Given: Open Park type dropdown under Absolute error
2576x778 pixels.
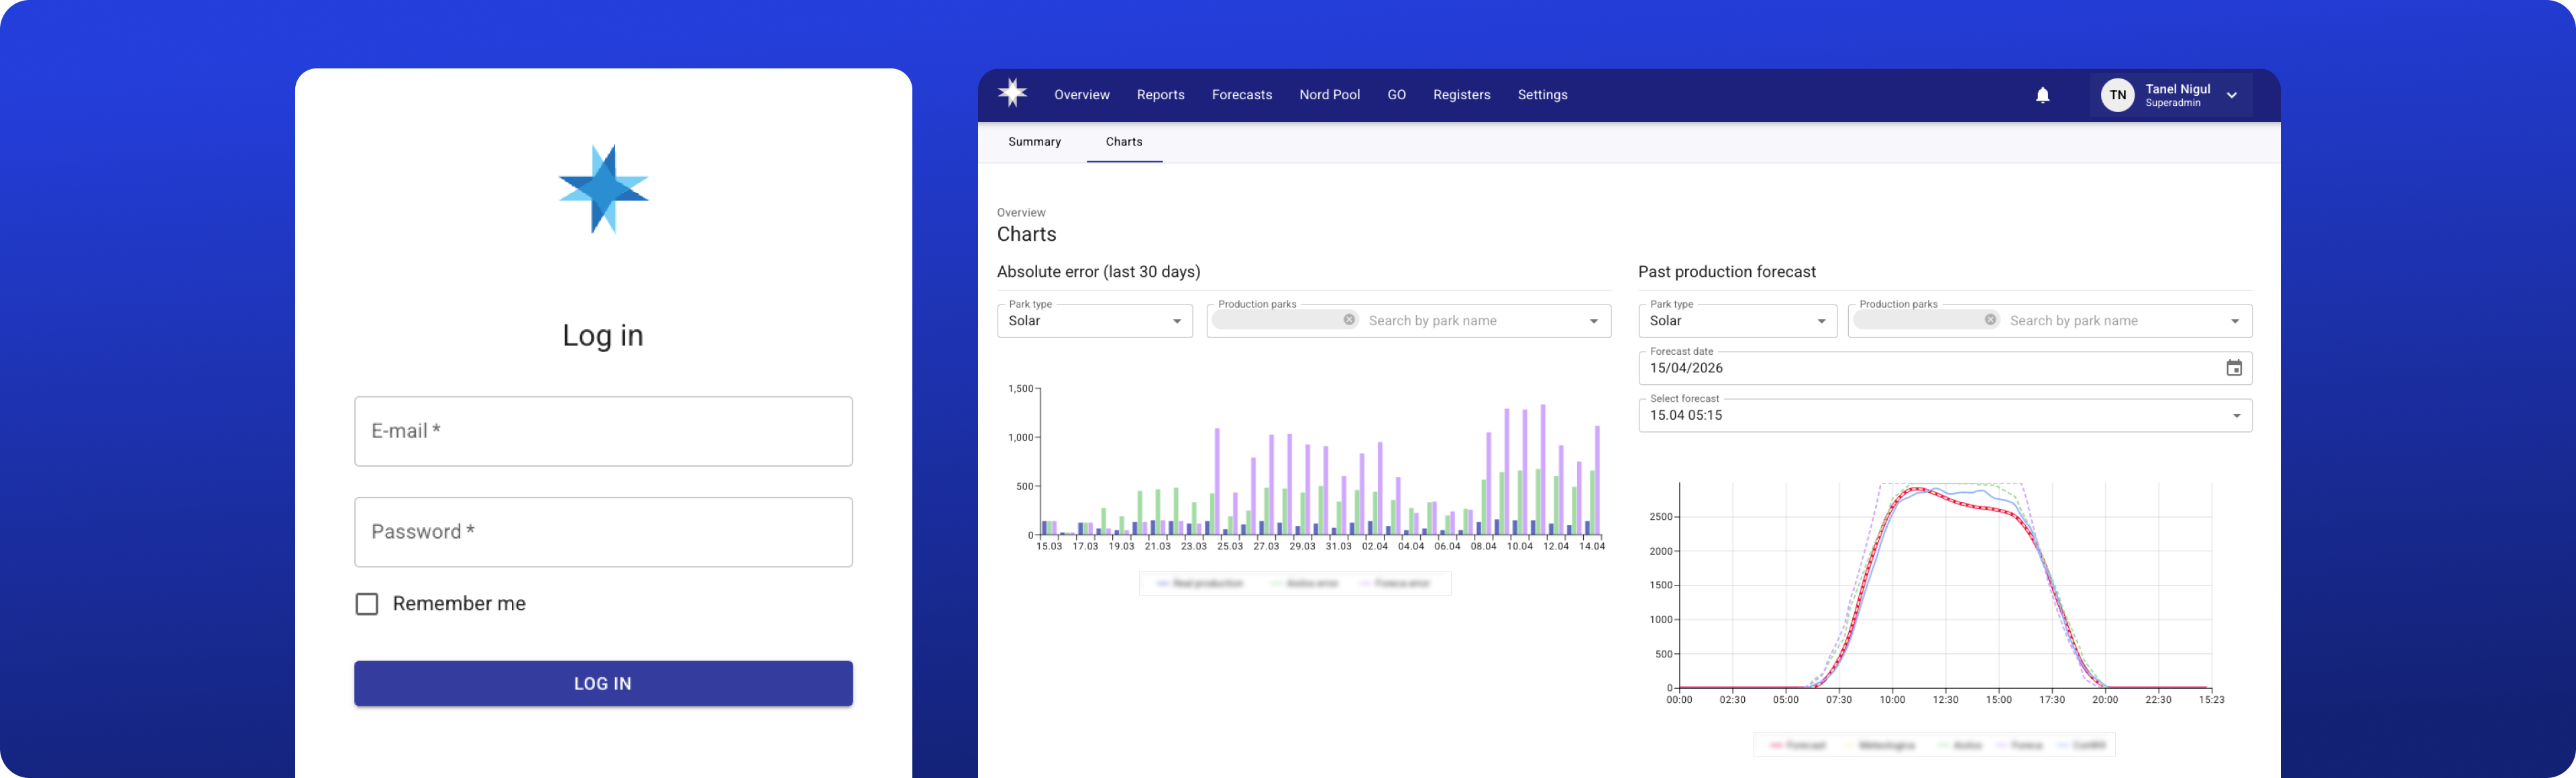Looking at the screenshot, I should tap(1094, 321).
